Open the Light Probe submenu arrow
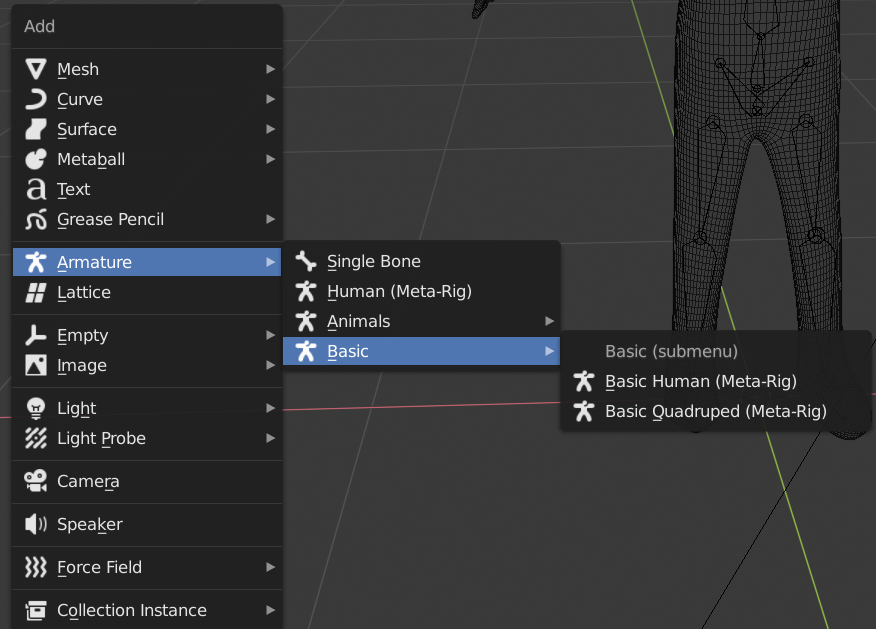The image size is (876, 629). tap(270, 439)
